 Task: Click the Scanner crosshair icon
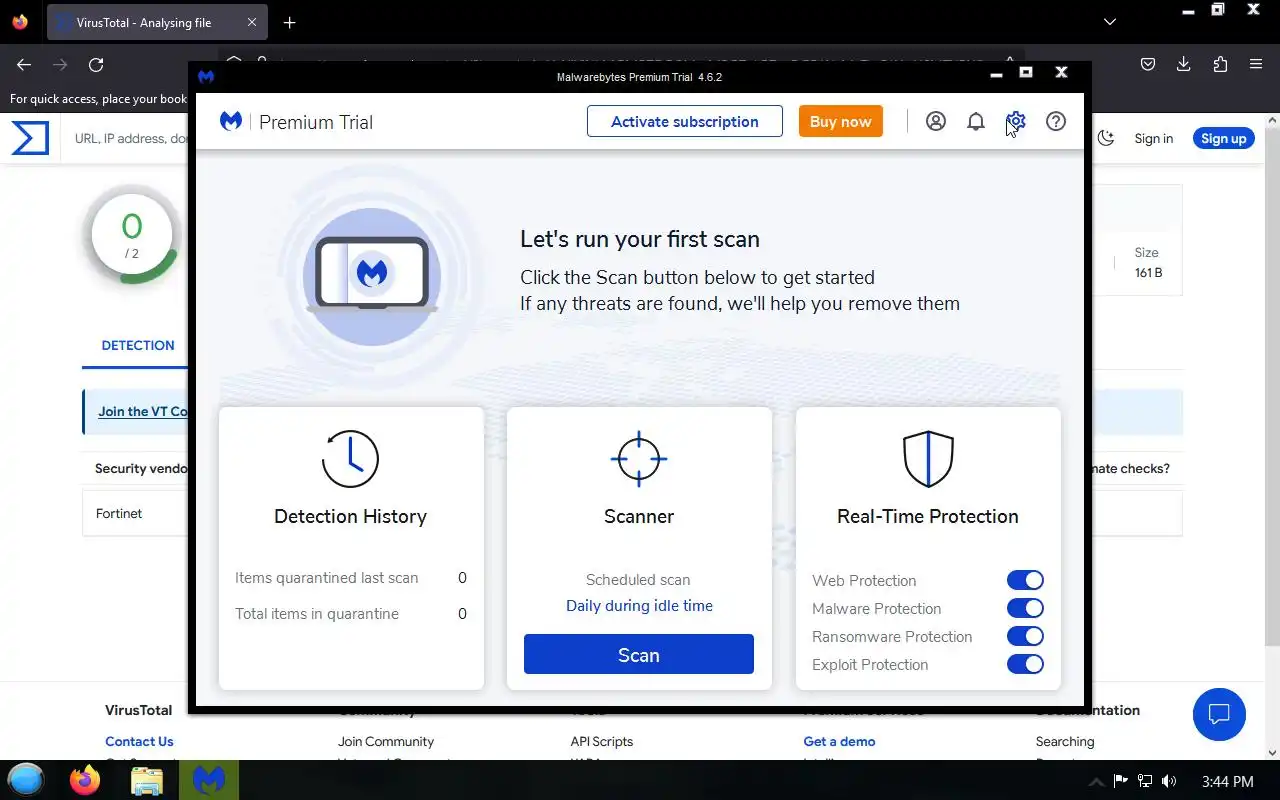639,459
